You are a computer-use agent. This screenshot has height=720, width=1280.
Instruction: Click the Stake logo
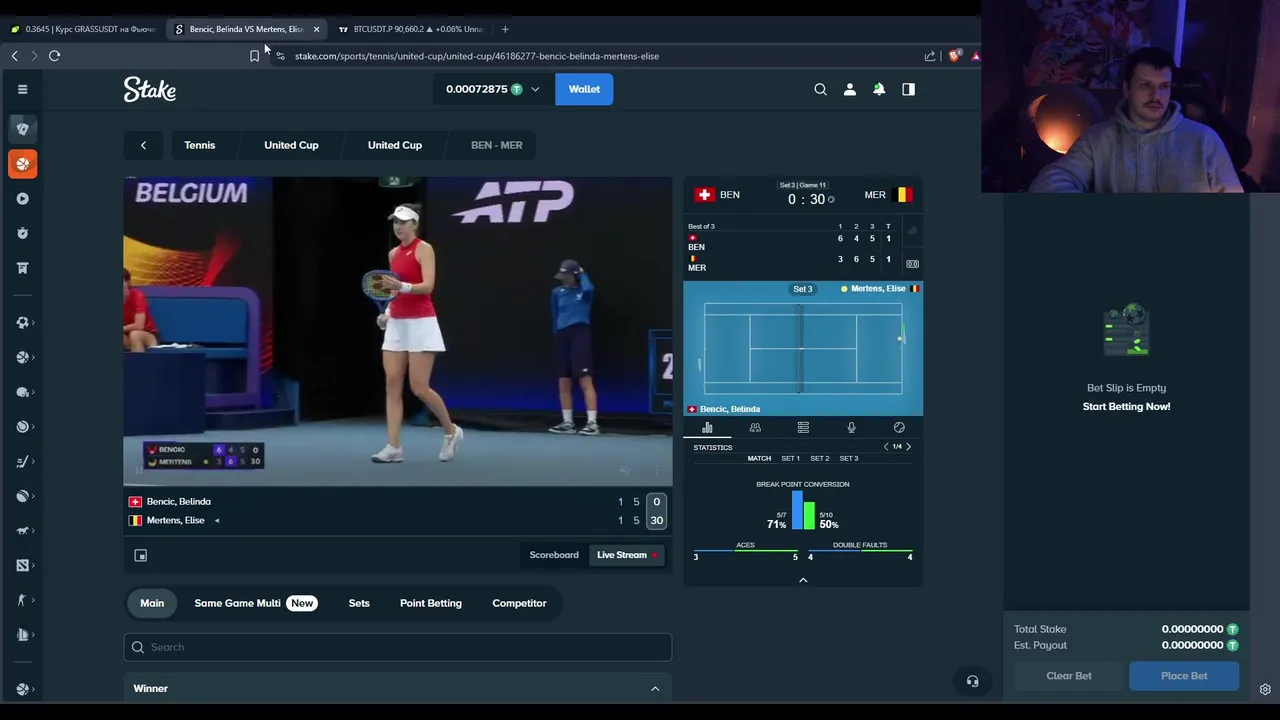click(x=150, y=89)
